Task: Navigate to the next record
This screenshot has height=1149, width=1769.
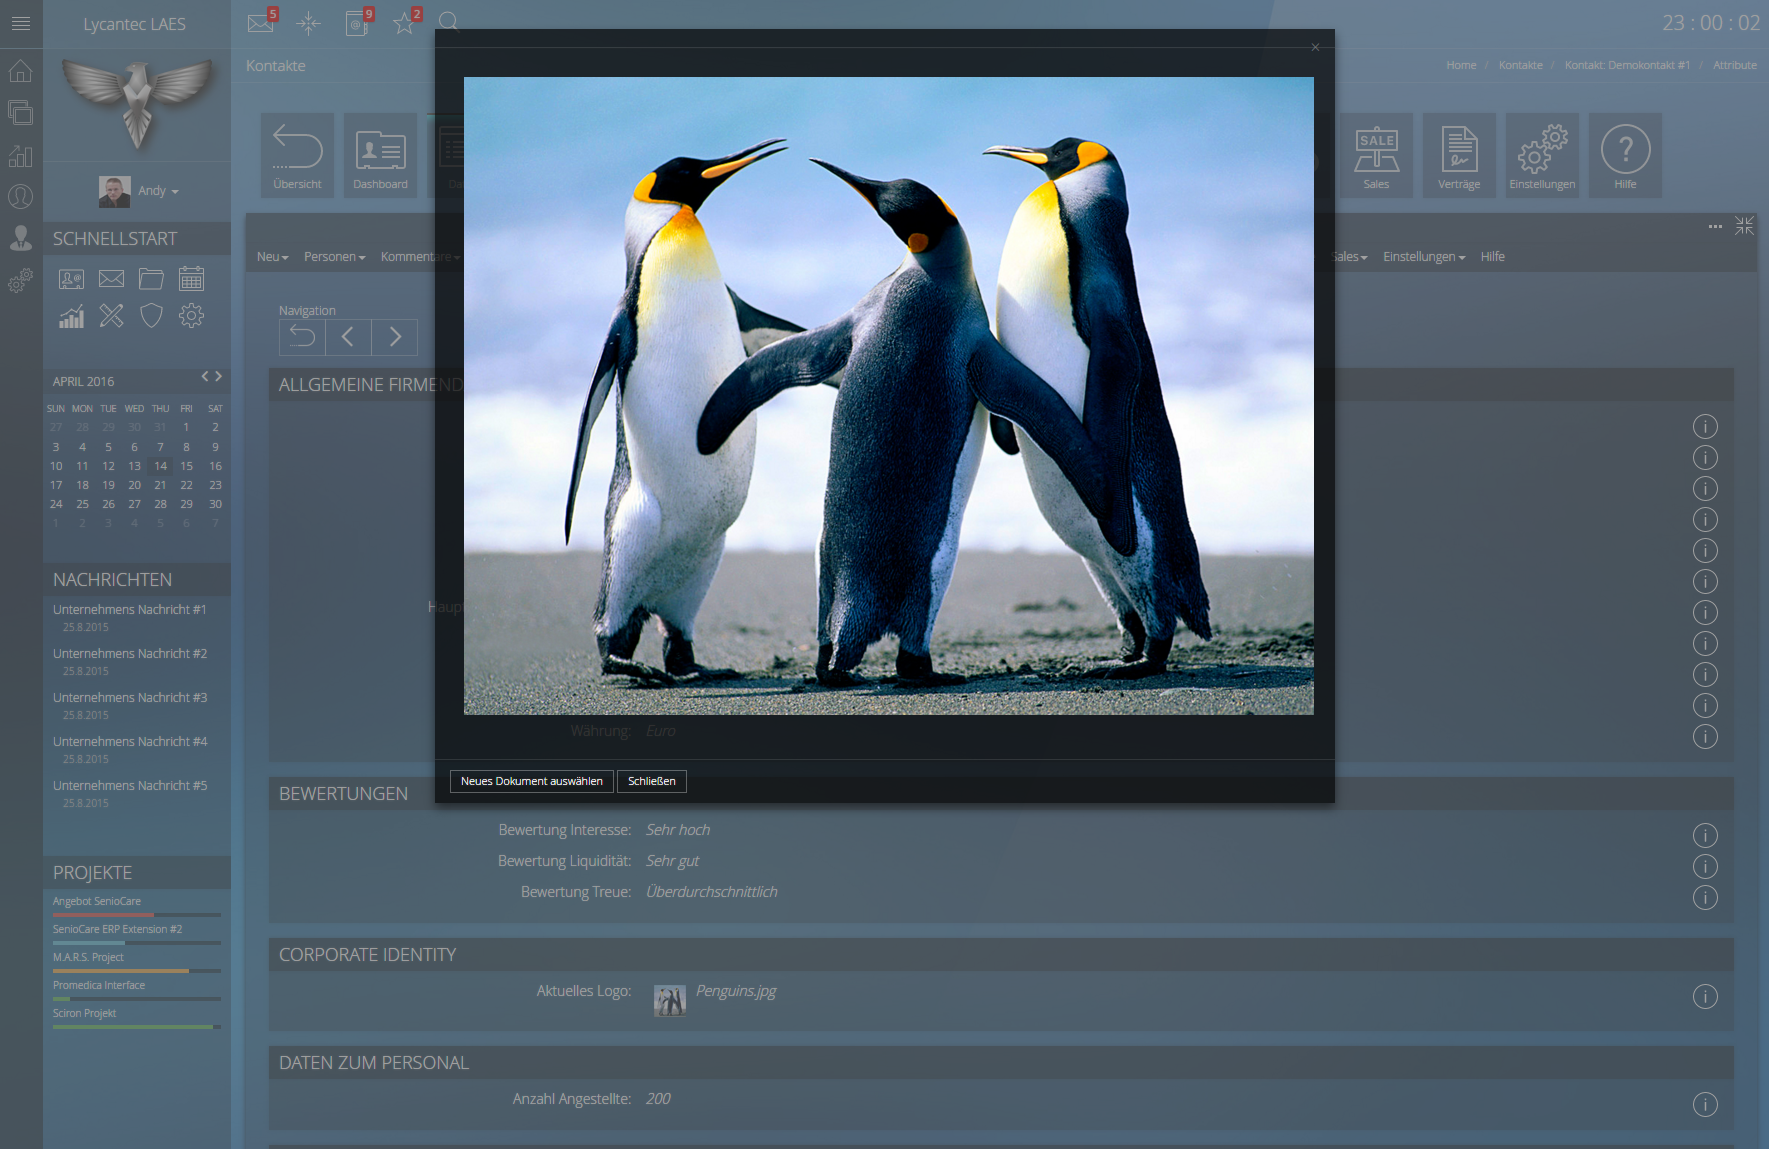Action: [x=395, y=337]
